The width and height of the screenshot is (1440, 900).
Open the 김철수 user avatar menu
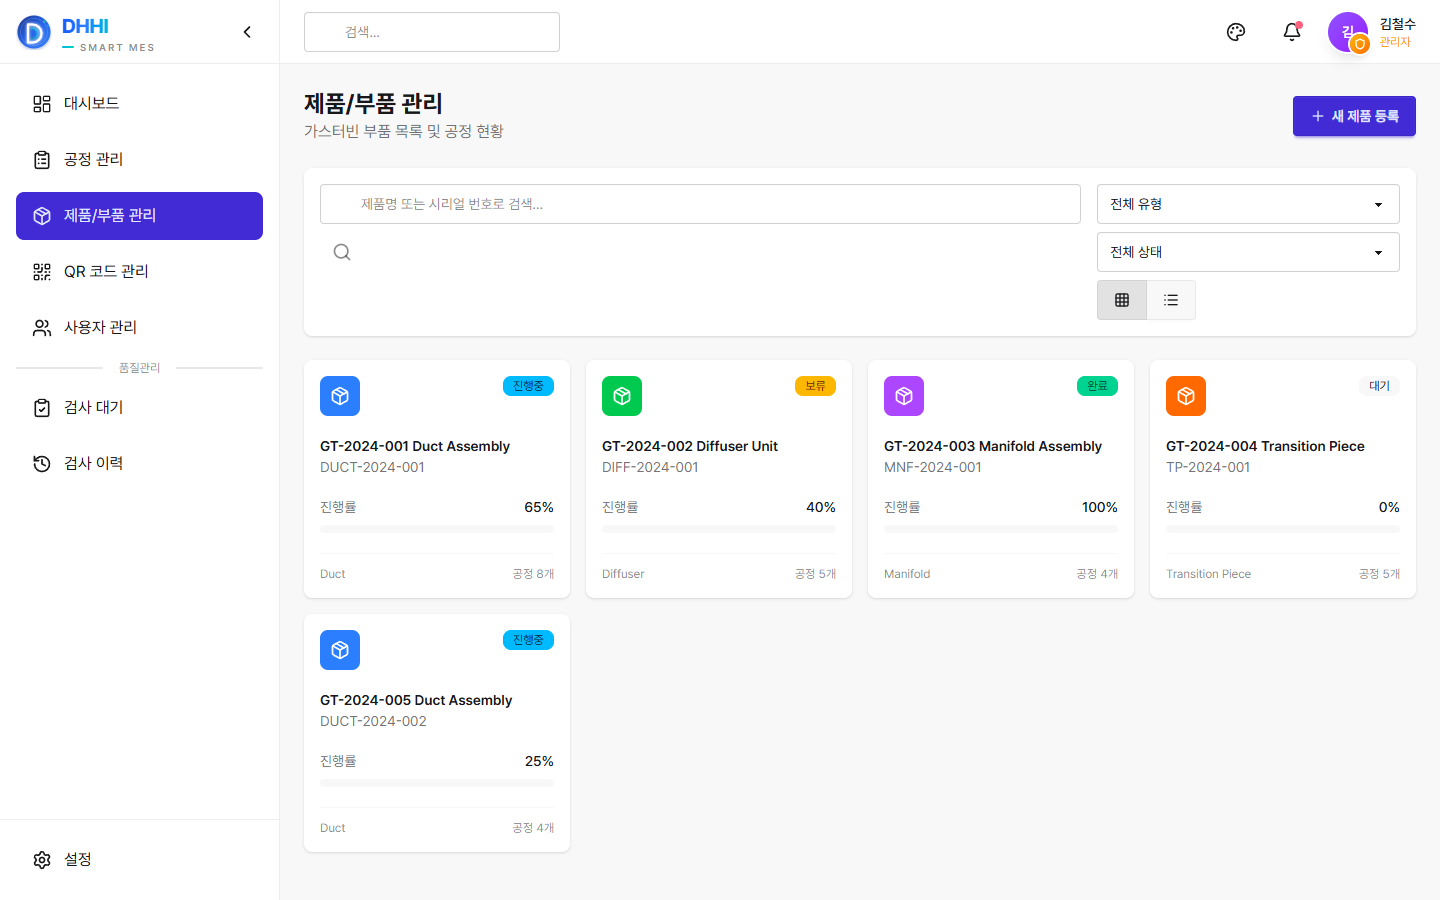point(1348,32)
